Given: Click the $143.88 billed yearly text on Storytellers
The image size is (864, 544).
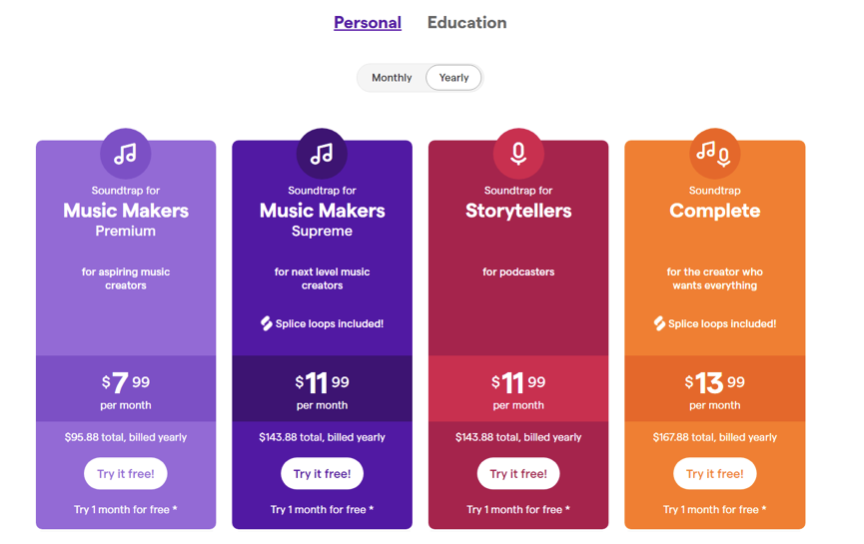Looking at the screenshot, I should pyautogui.click(x=518, y=438).
